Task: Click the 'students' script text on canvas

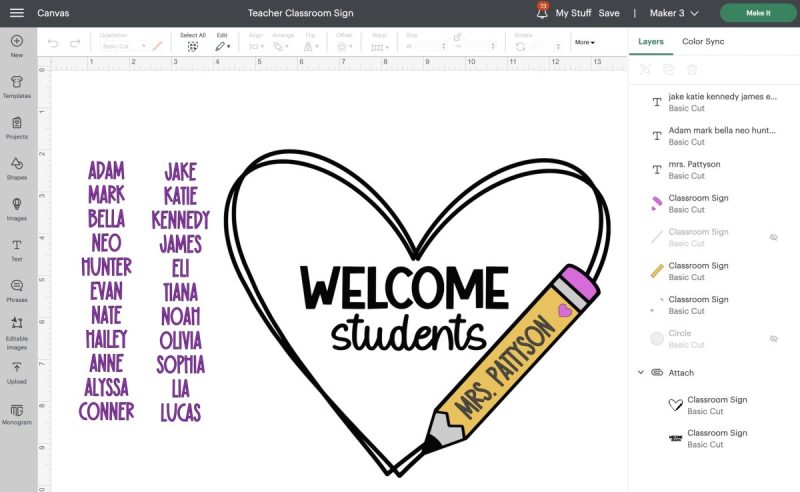Action: click(x=408, y=333)
